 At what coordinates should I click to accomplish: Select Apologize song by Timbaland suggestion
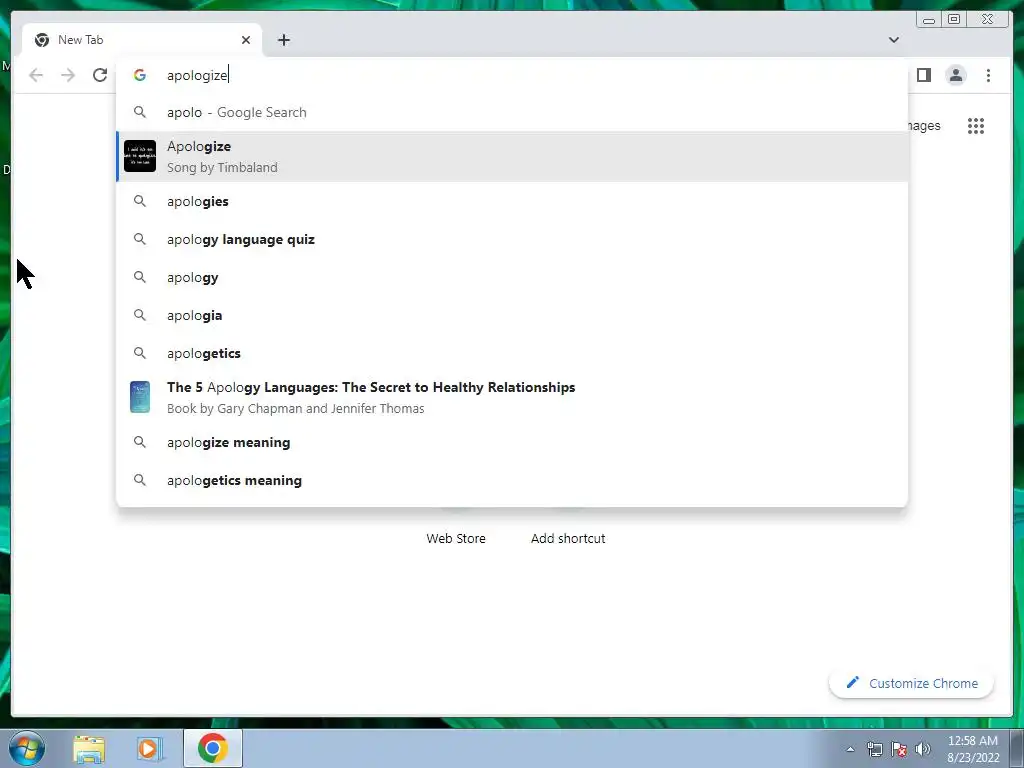(x=512, y=157)
